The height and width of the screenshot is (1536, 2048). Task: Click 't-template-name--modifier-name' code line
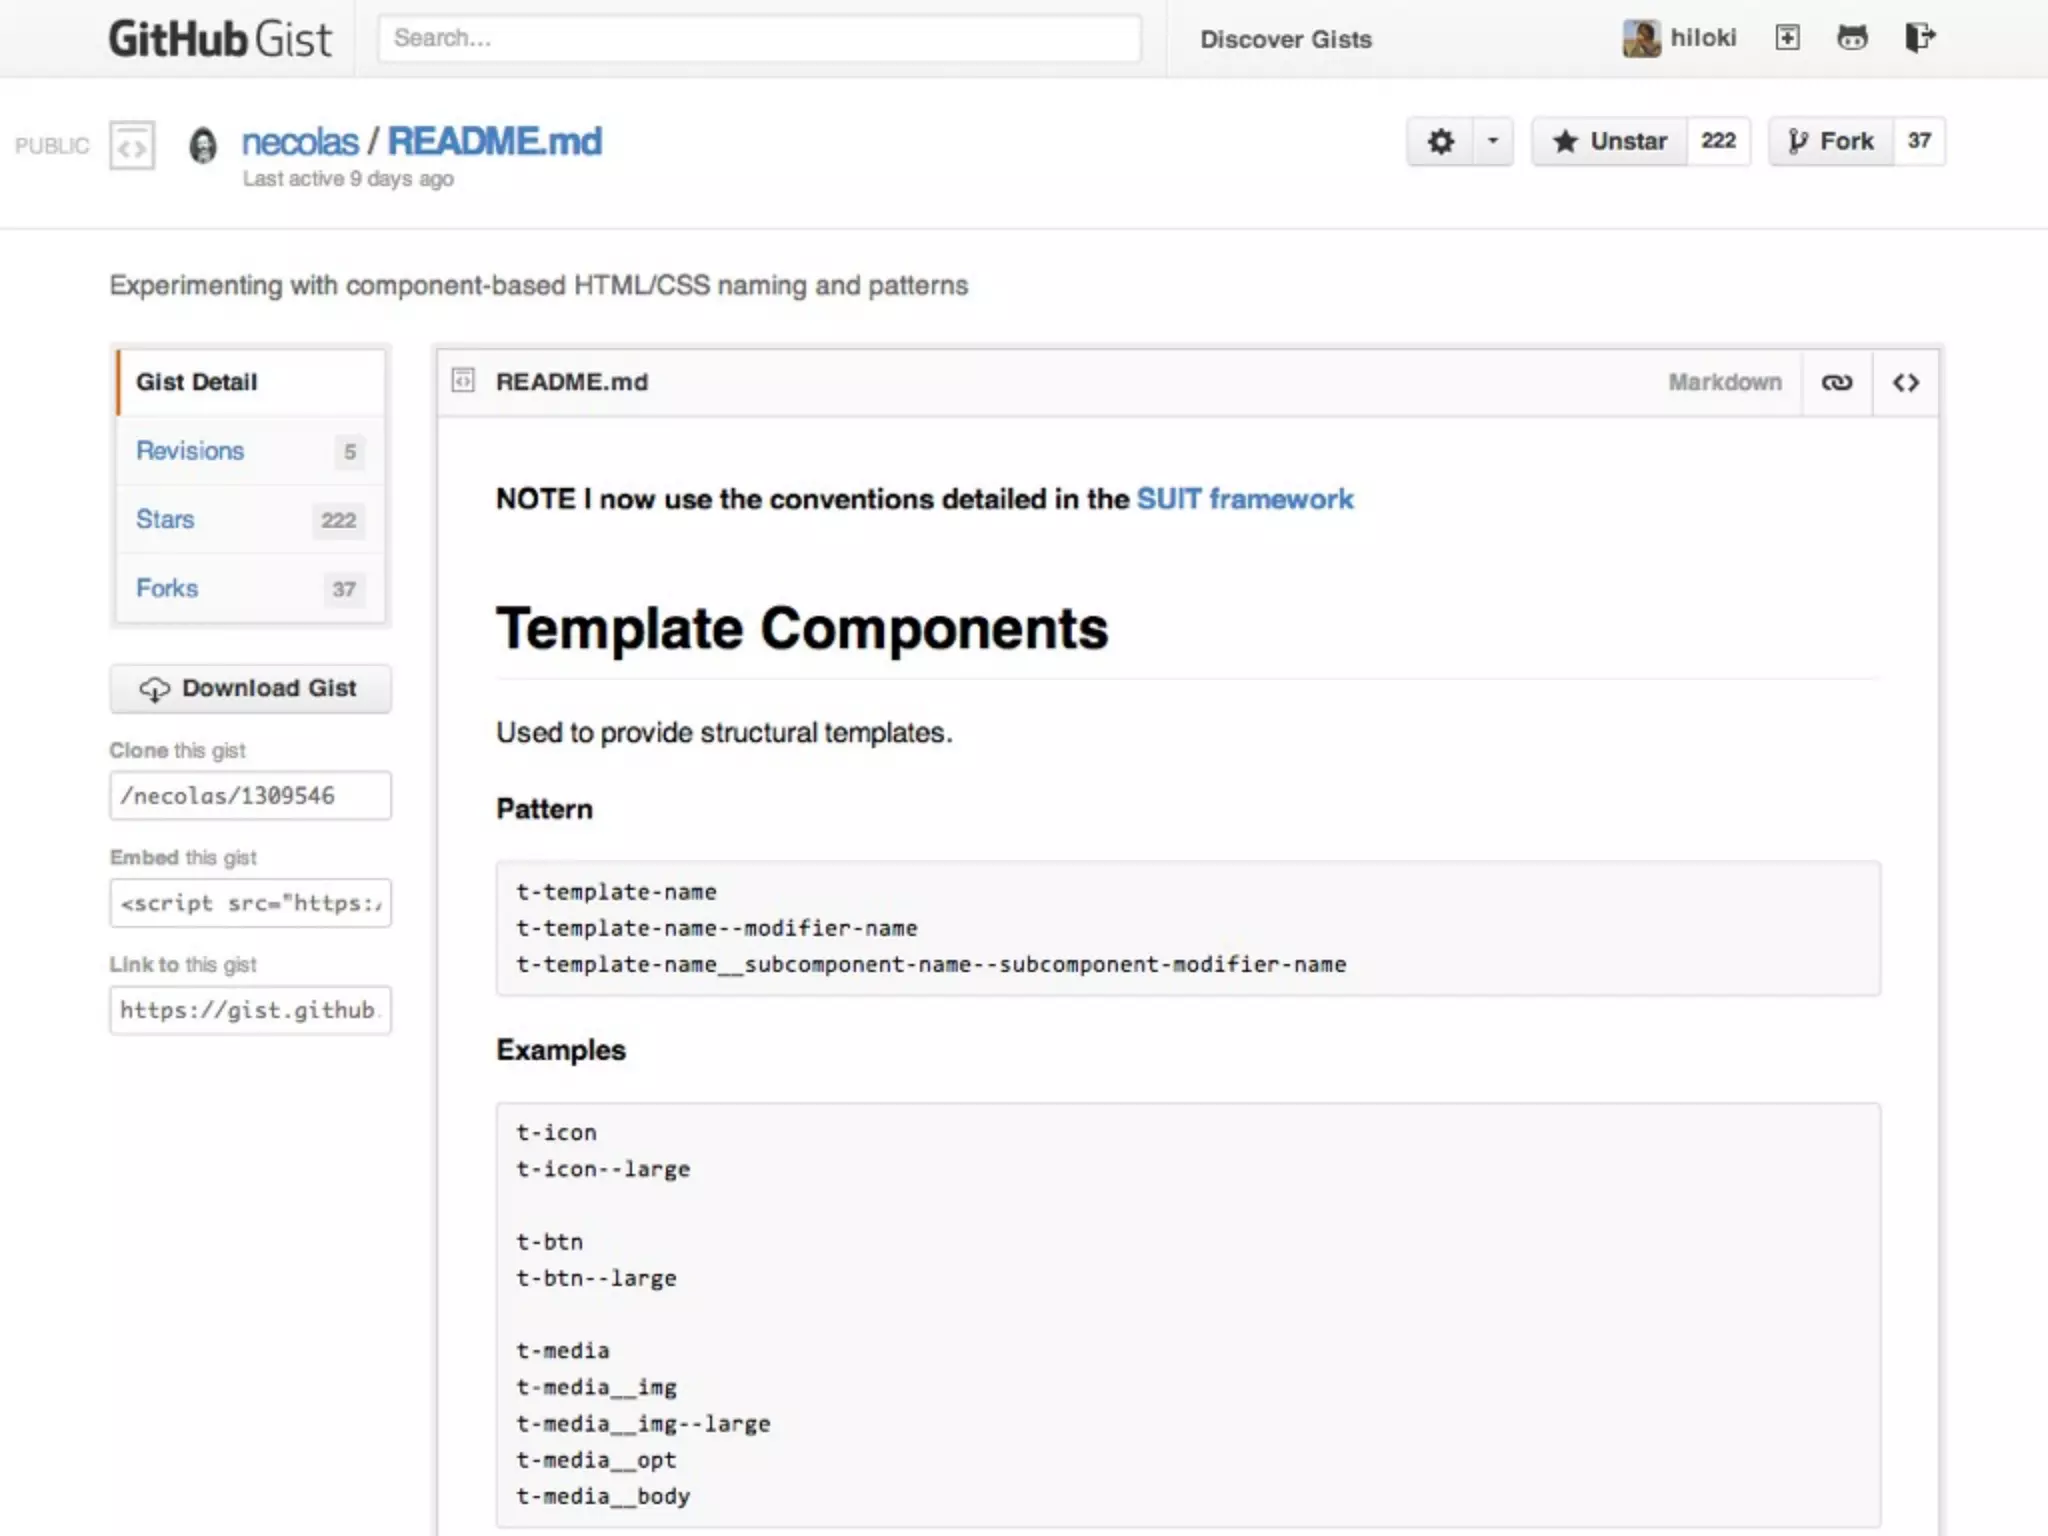pyautogui.click(x=716, y=928)
